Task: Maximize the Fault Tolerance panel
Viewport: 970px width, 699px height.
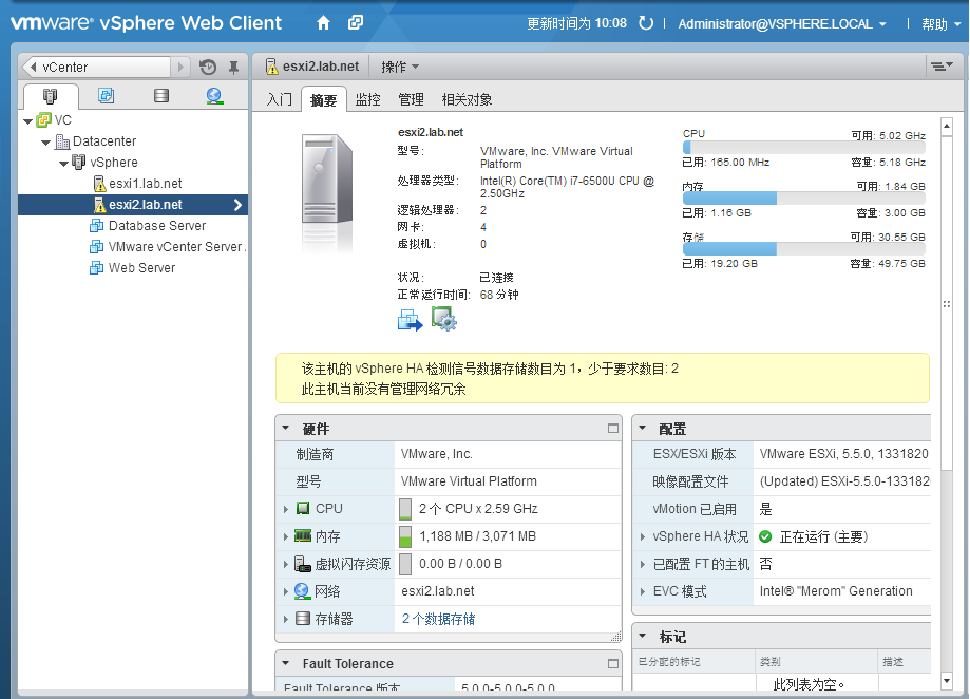Action: pyautogui.click(x=613, y=664)
